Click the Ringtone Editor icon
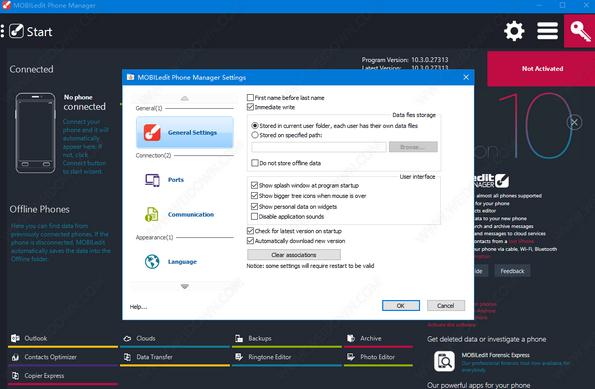This screenshot has height=389, width=595. (239, 357)
